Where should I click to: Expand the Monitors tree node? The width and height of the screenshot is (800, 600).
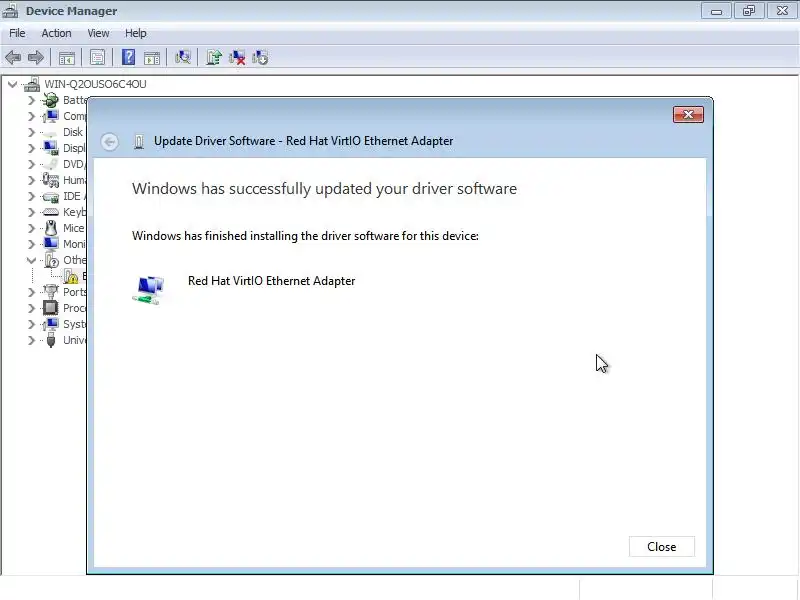click(32, 244)
